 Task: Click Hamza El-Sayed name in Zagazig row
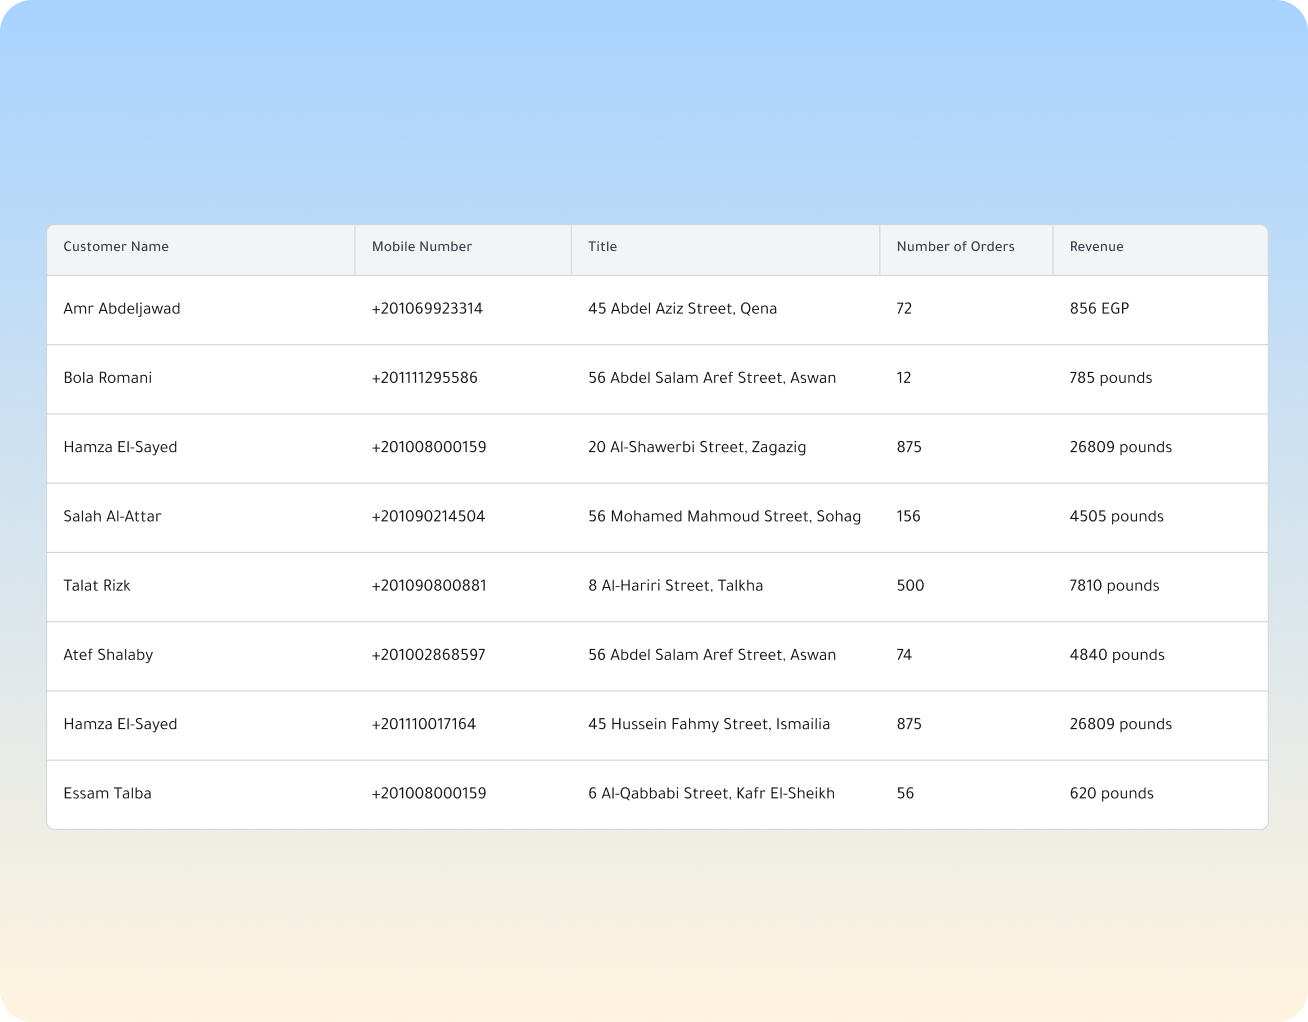click(x=120, y=447)
